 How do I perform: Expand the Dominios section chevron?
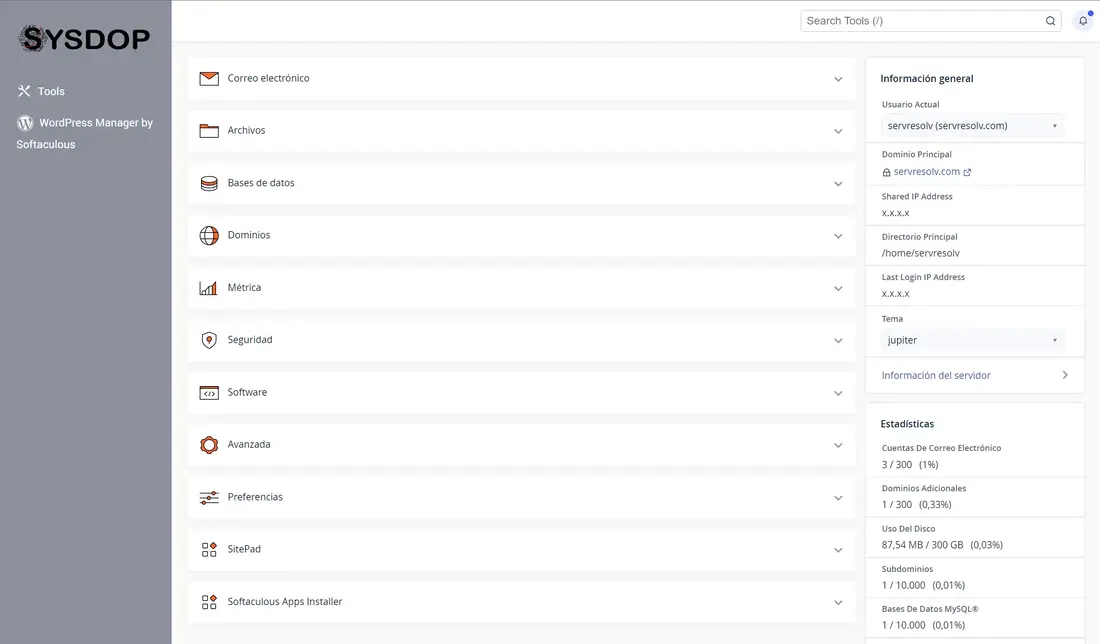[x=838, y=236]
